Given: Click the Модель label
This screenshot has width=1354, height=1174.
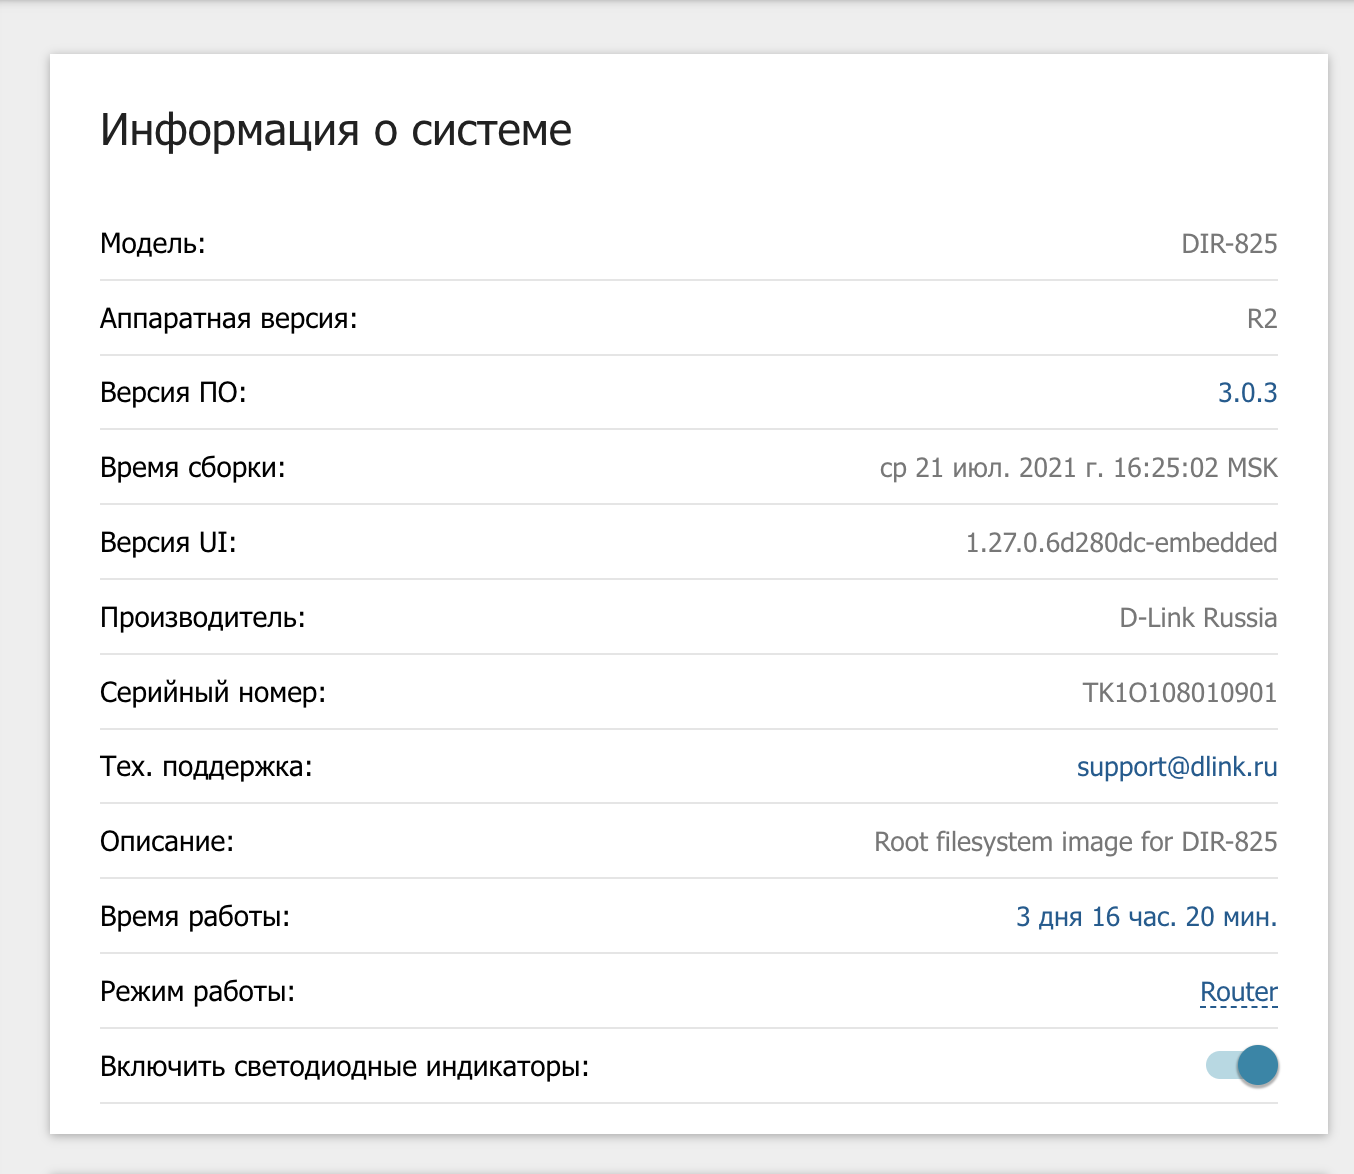Looking at the screenshot, I should pos(152,244).
